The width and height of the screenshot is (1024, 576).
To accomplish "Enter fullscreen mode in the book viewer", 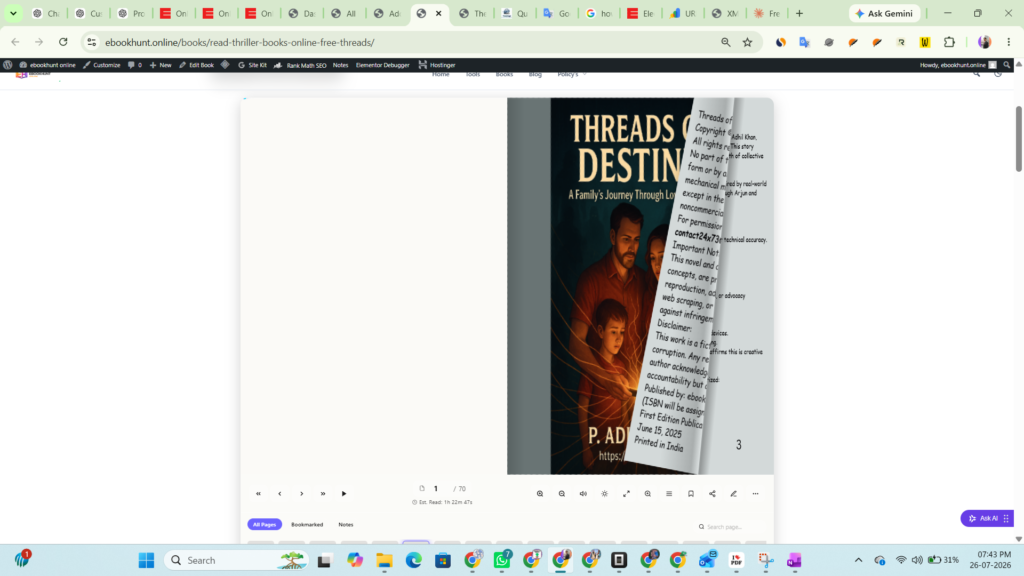I will pos(626,494).
